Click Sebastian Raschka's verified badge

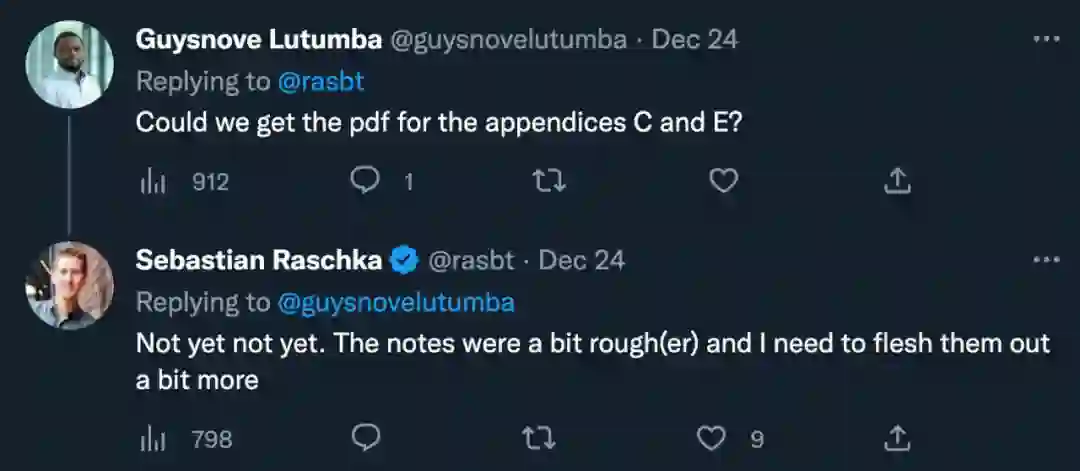(x=404, y=261)
